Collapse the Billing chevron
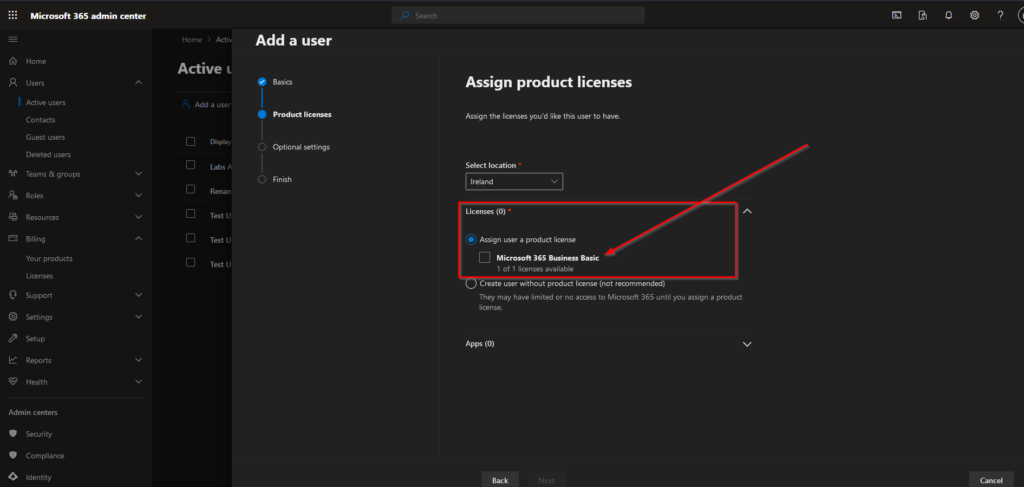1024x487 pixels. [138, 239]
